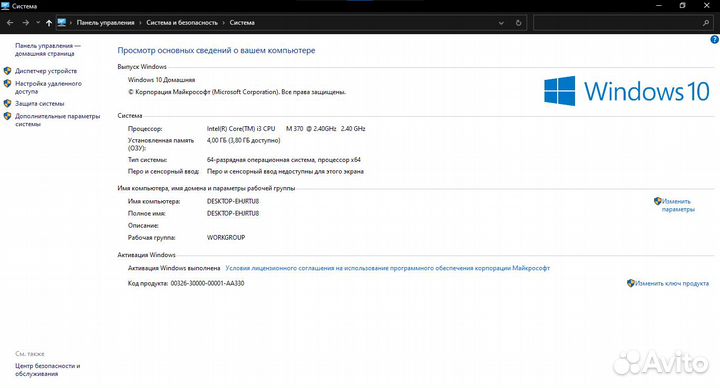Open 'Диспетчер устройств' link

pyautogui.click(x=46, y=71)
